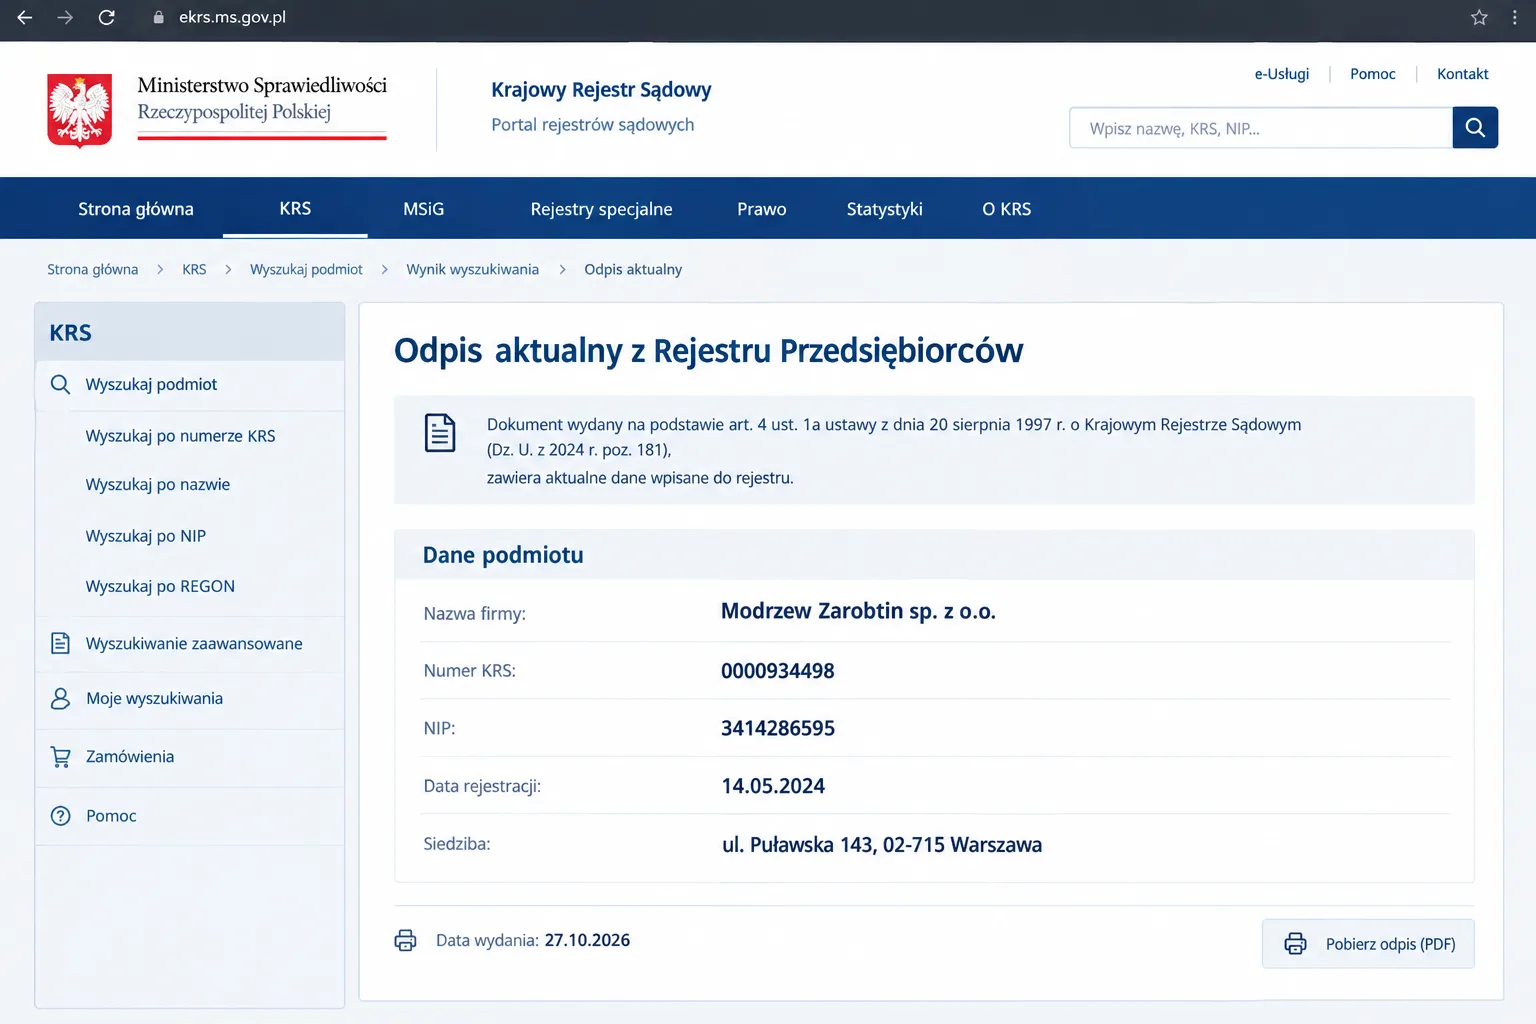
Task: Click the padlock site security icon
Action: 158,17
